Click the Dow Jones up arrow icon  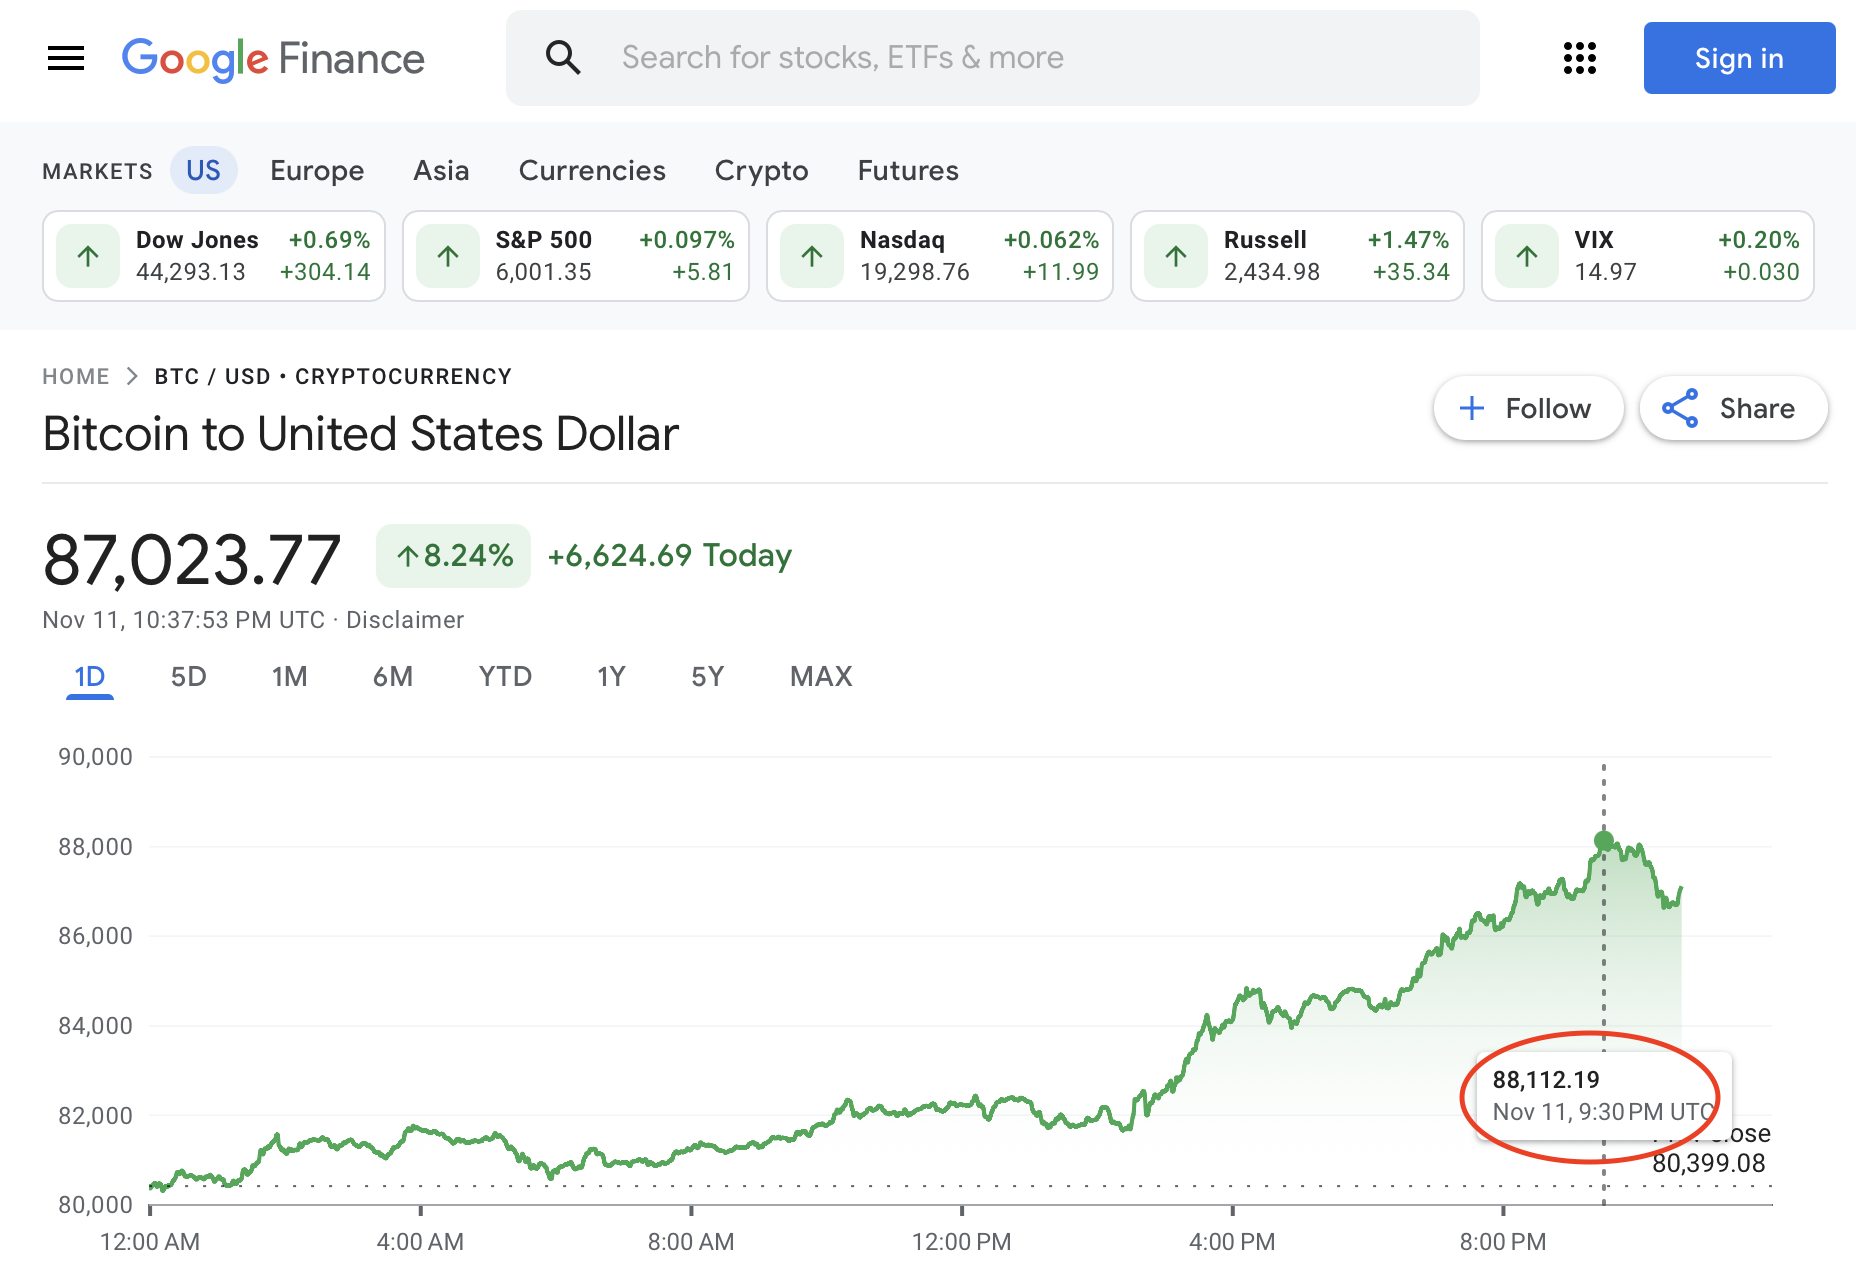click(x=88, y=256)
